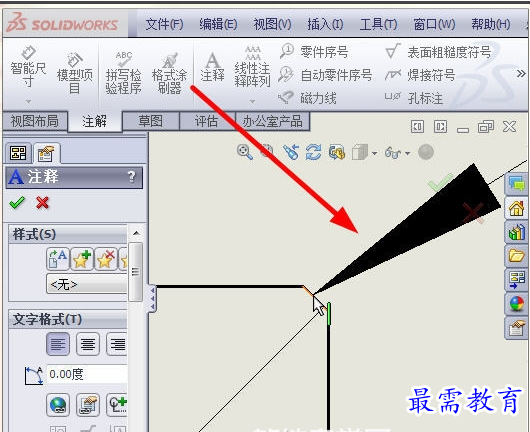The height and width of the screenshot is (432, 530).
Task: Switch to the Office Products tab
Action: pyautogui.click(x=272, y=121)
